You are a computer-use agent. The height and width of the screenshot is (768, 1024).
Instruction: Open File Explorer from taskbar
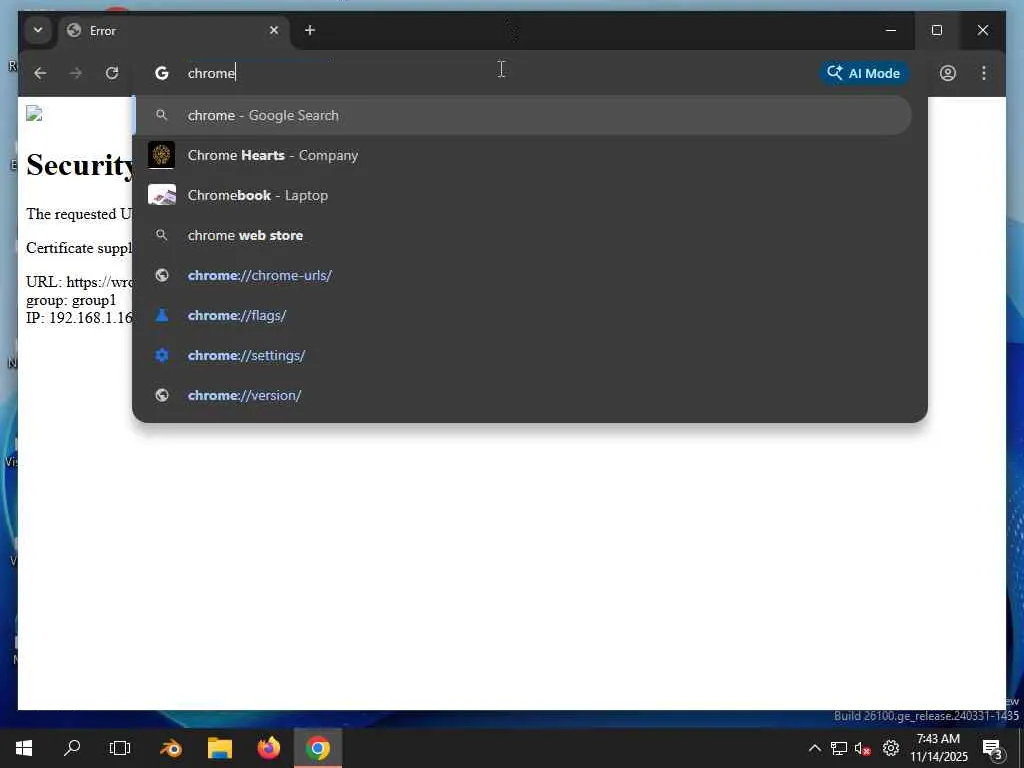coord(220,748)
